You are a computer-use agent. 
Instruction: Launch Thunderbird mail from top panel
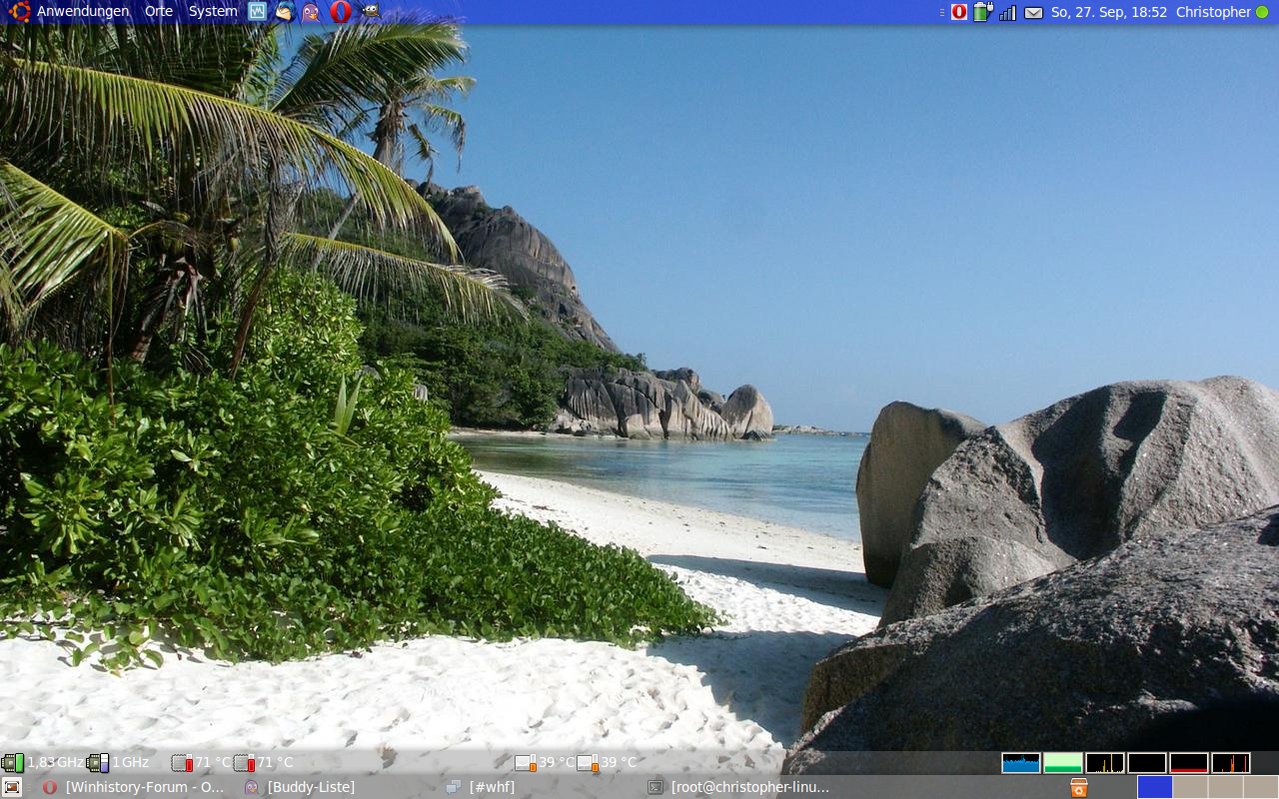(x=285, y=12)
